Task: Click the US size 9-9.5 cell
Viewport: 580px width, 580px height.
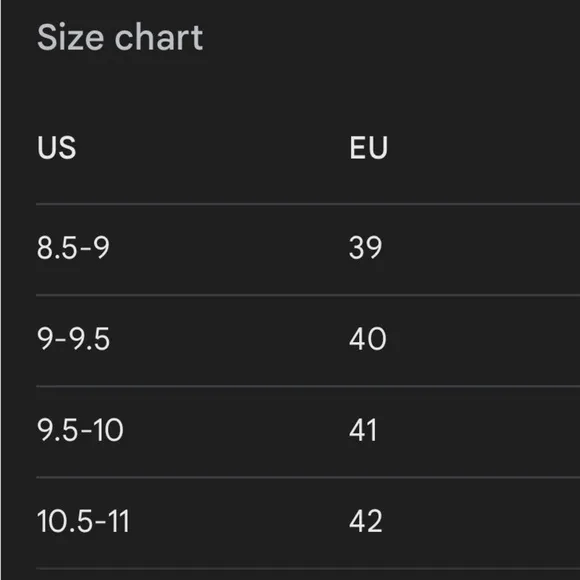Action: [73, 338]
